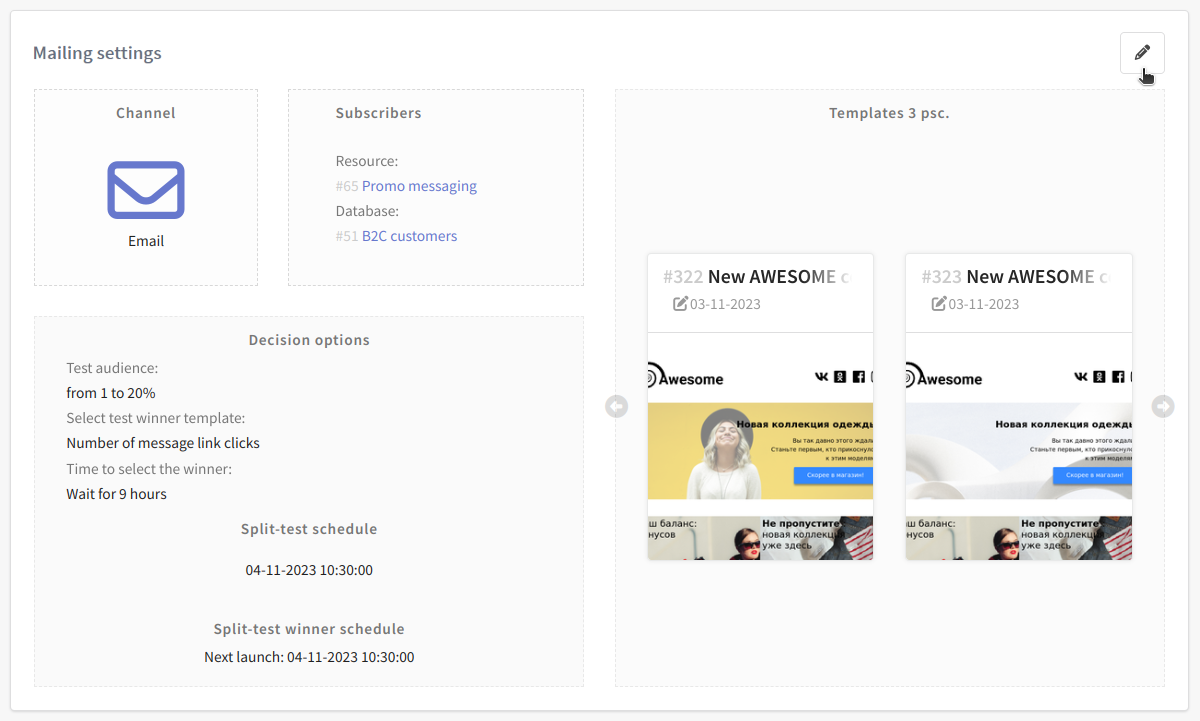This screenshot has height=721, width=1200.
Task: Show next templates with right arrow
Action: pos(1163,406)
